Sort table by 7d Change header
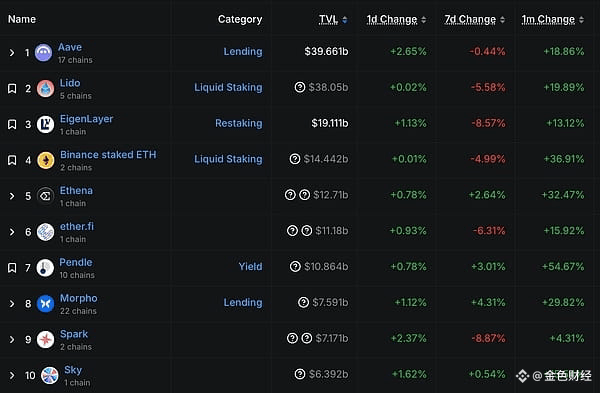The image size is (600, 393). [x=470, y=20]
